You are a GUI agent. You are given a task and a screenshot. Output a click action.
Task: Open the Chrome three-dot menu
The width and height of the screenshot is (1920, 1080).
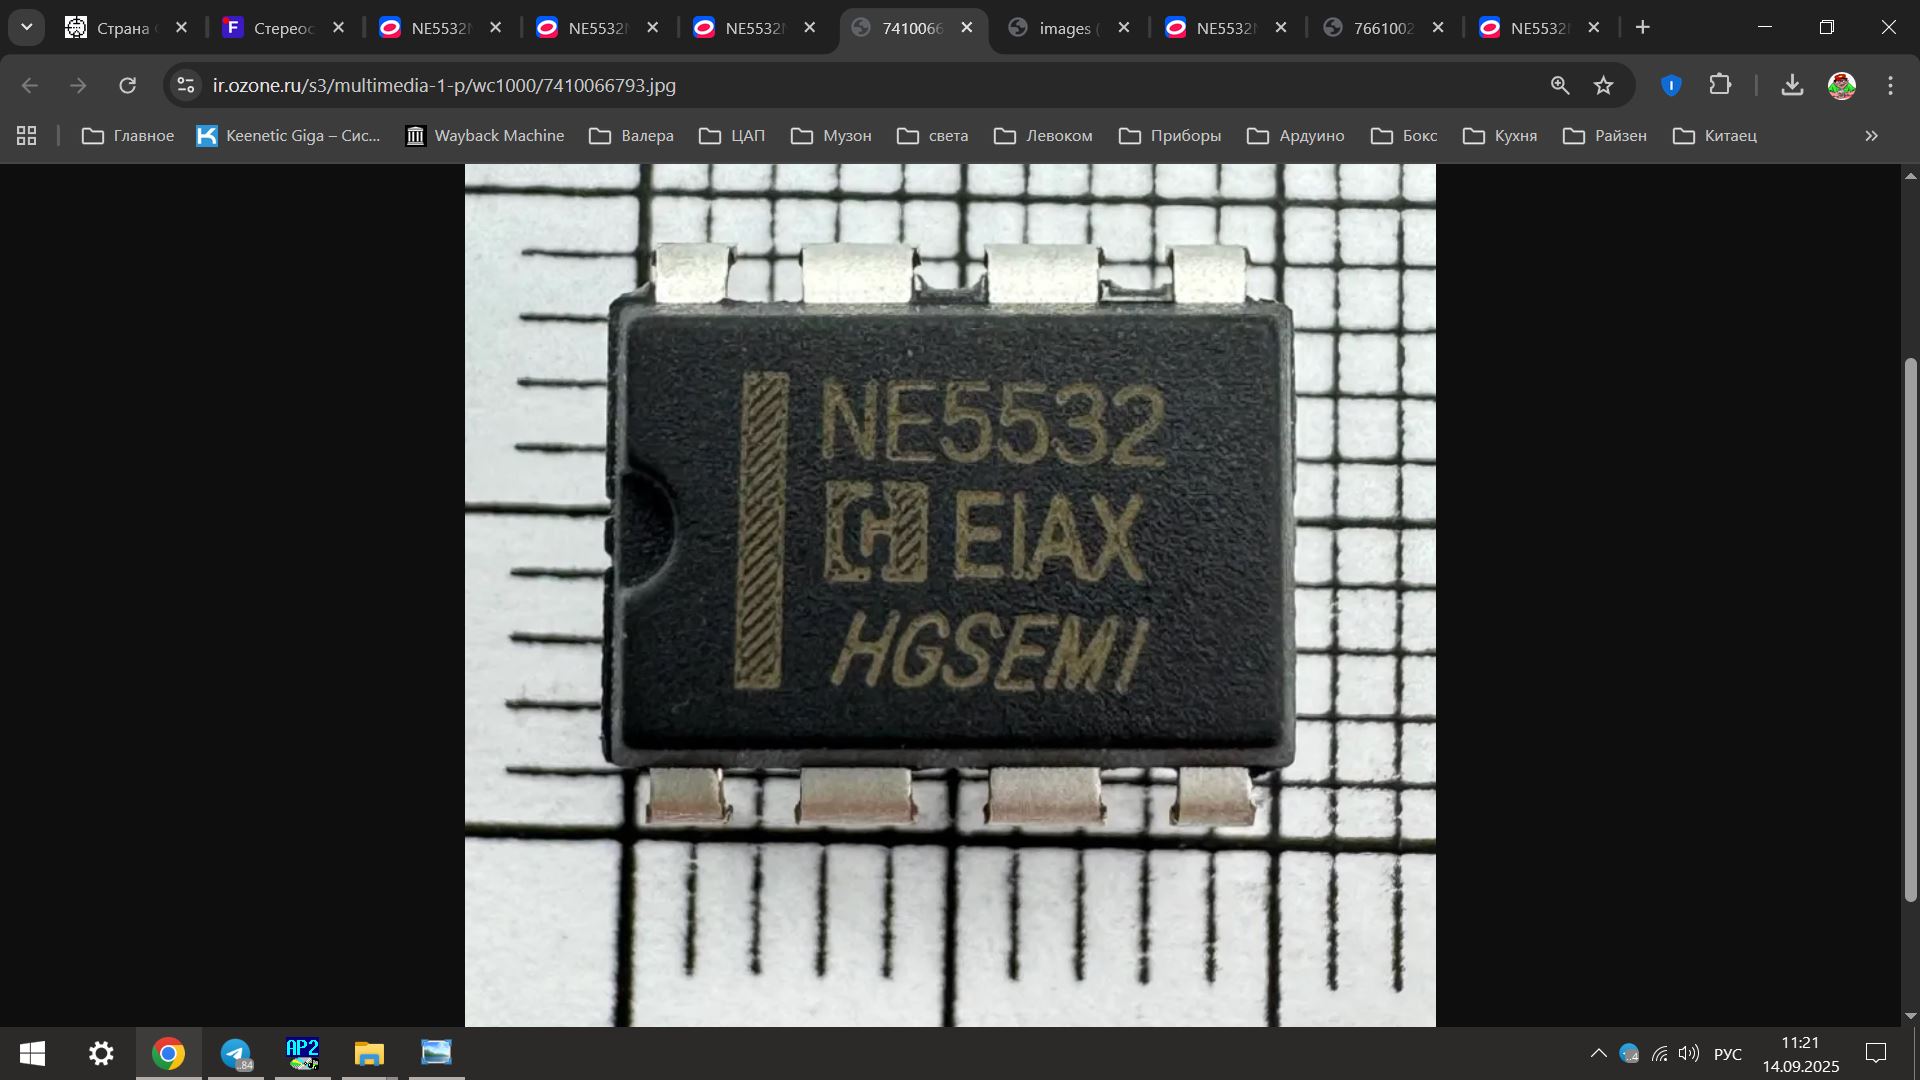1890,86
